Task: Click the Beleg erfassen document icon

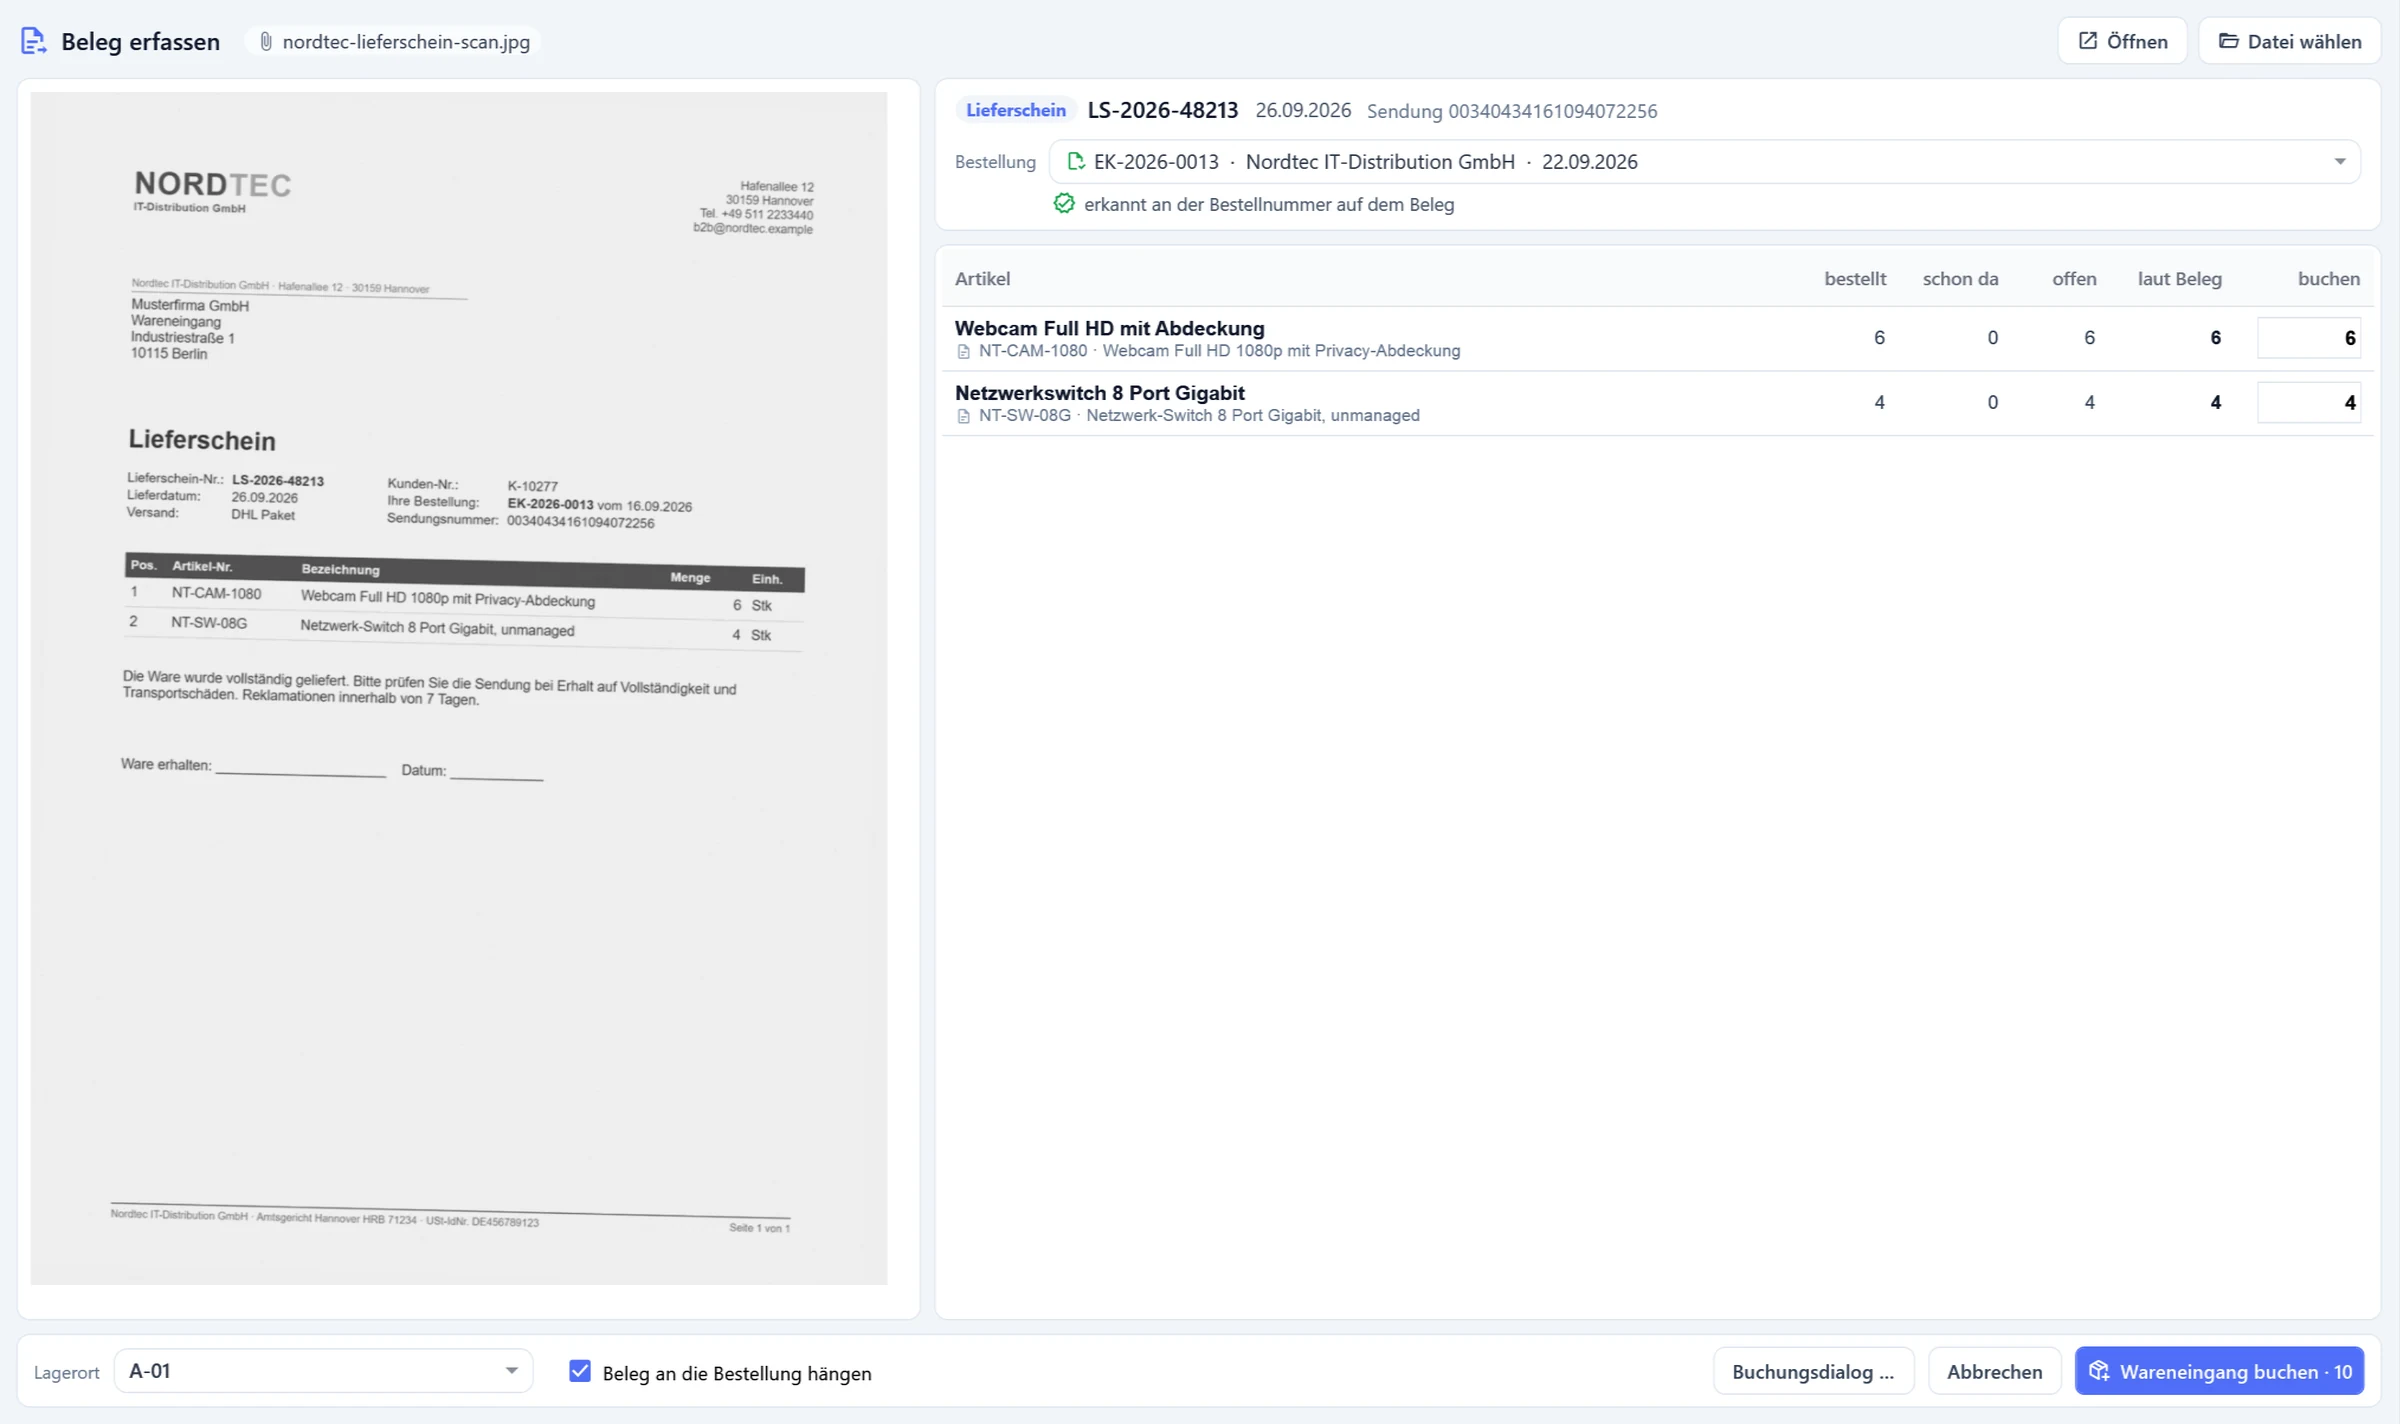Action: coord(33,41)
